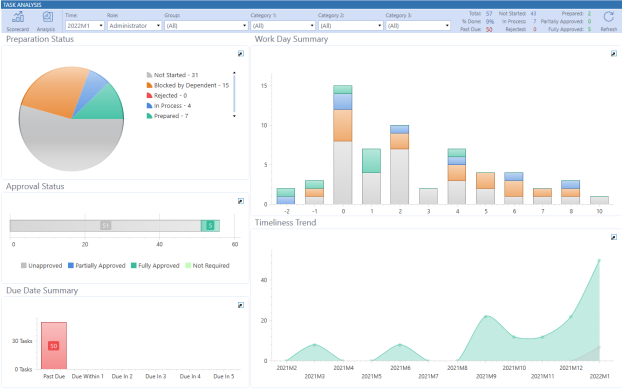The image size is (622, 389).
Task: Toggle the Unapproved legend item
Action: click(x=42, y=265)
